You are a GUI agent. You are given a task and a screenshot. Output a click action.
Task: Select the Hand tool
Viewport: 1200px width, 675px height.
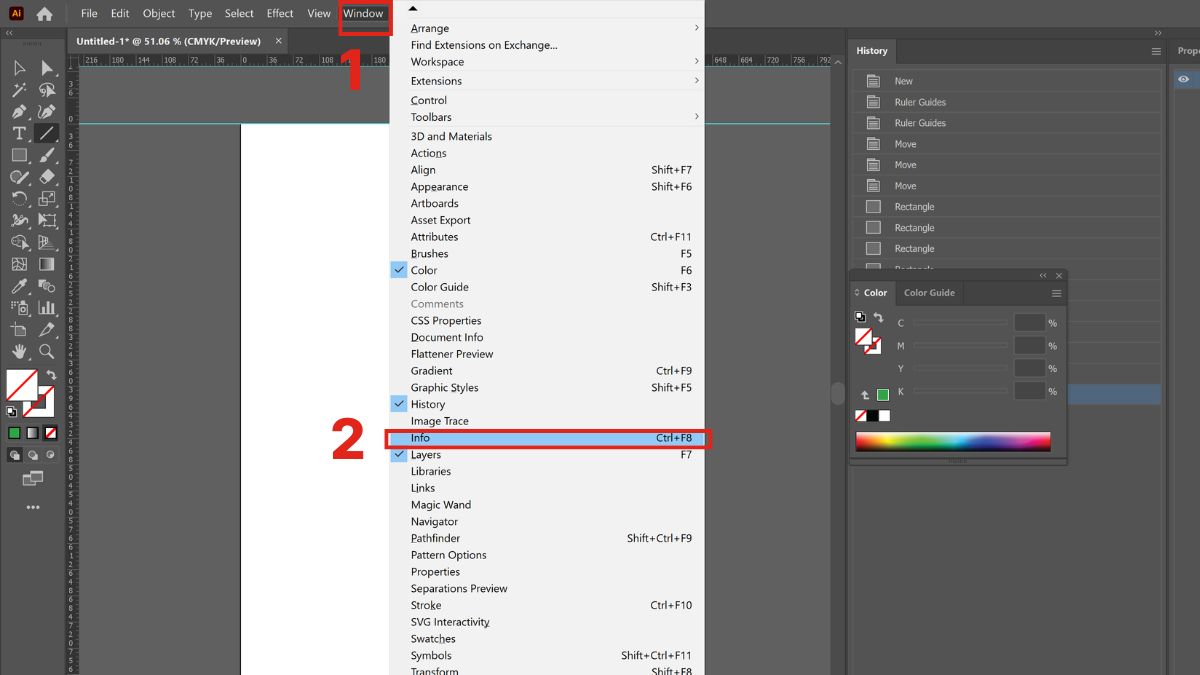tap(19, 352)
